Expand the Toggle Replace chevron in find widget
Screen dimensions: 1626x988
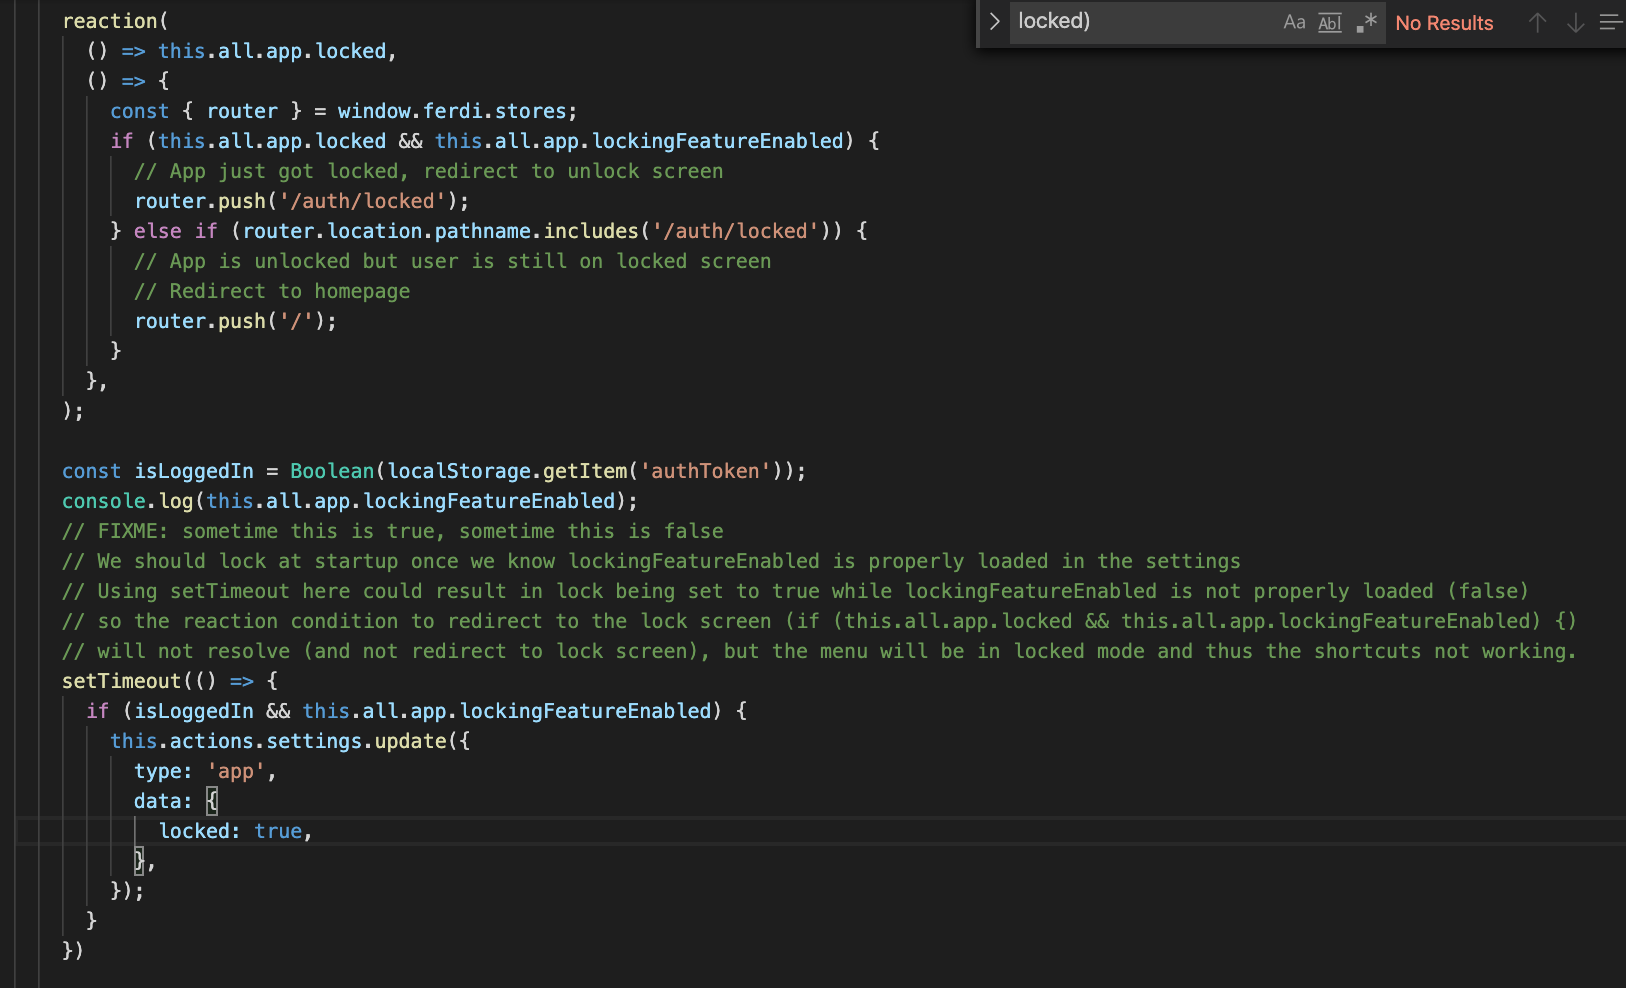[x=994, y=21]
